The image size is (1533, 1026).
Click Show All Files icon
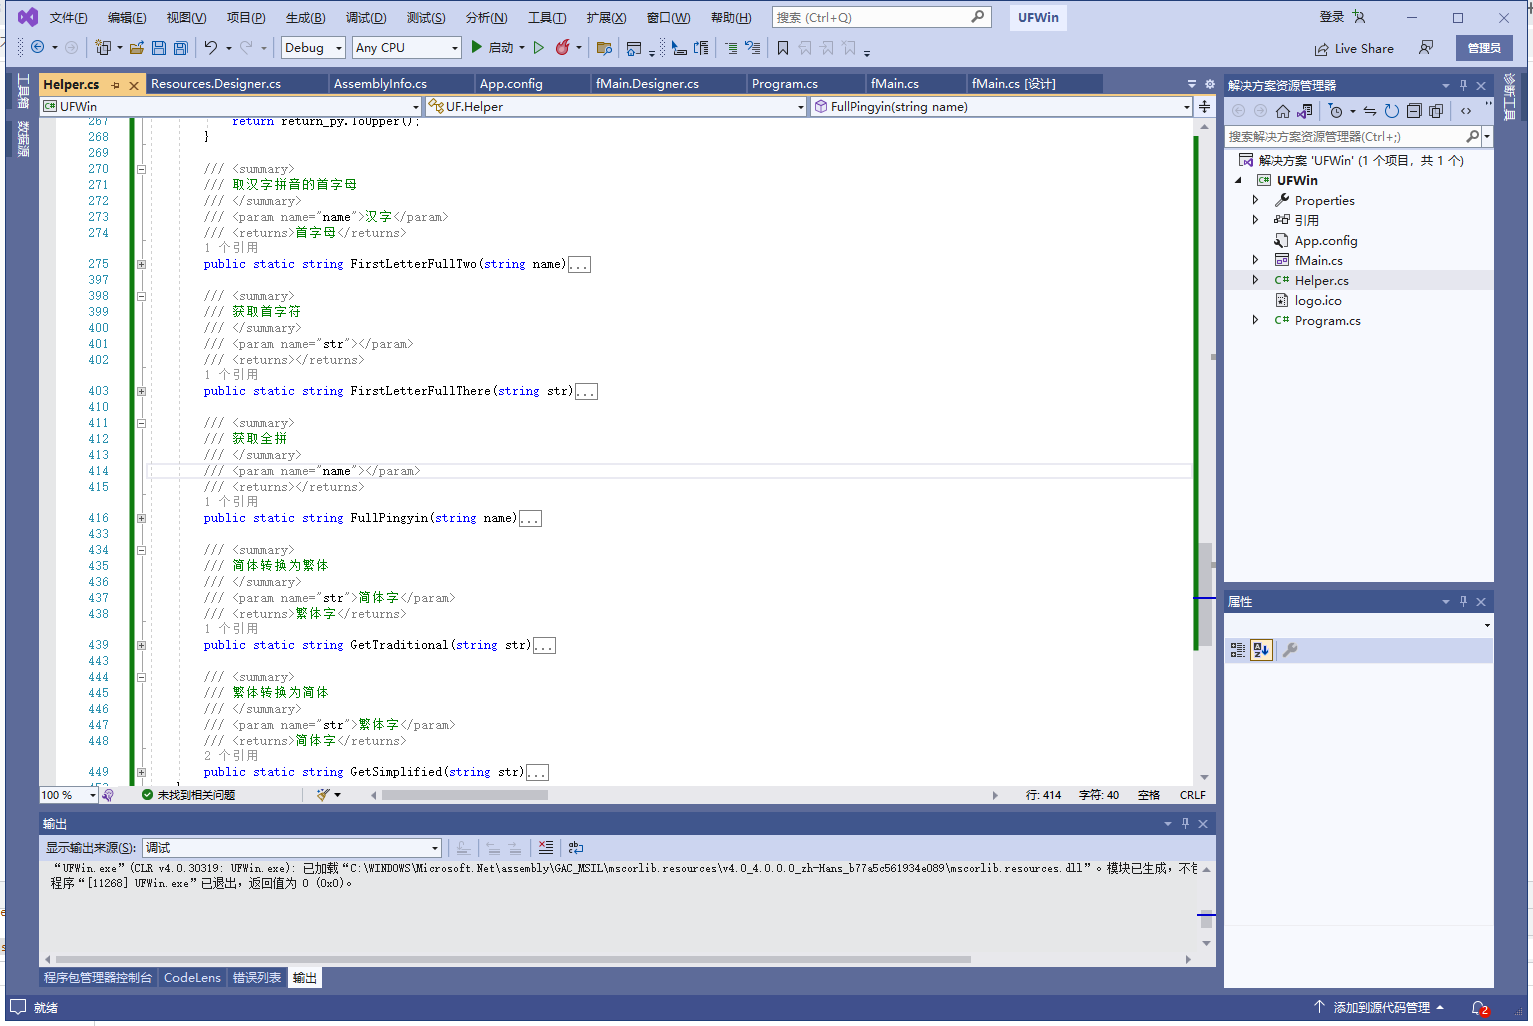(x=1436, y=111)
